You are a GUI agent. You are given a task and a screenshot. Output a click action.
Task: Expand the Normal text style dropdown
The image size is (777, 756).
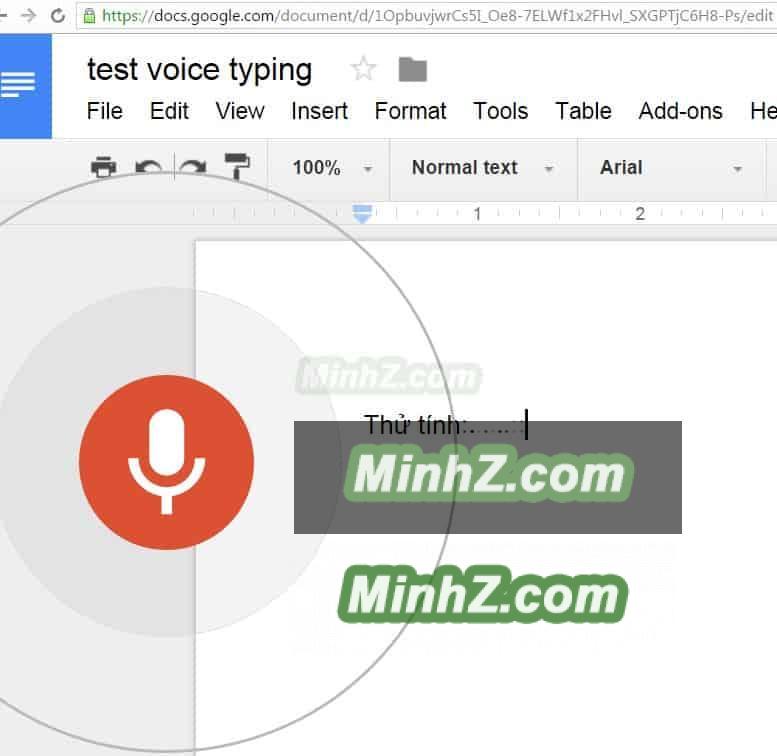481,168
